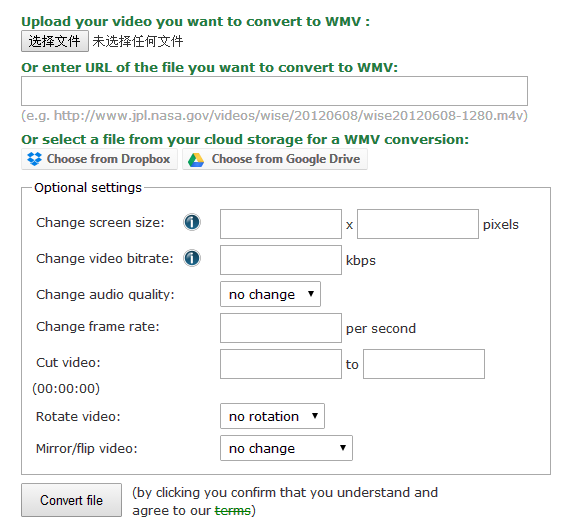Open the Rotate video dropdown

272,416
